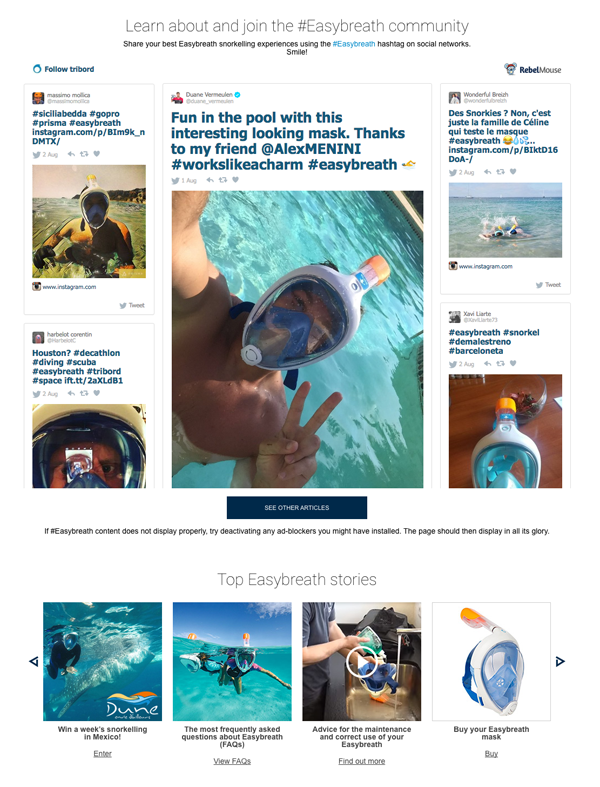This screenshot has height=787, width=600.
Task: Open the Find out more link
Action: [362, 761]
